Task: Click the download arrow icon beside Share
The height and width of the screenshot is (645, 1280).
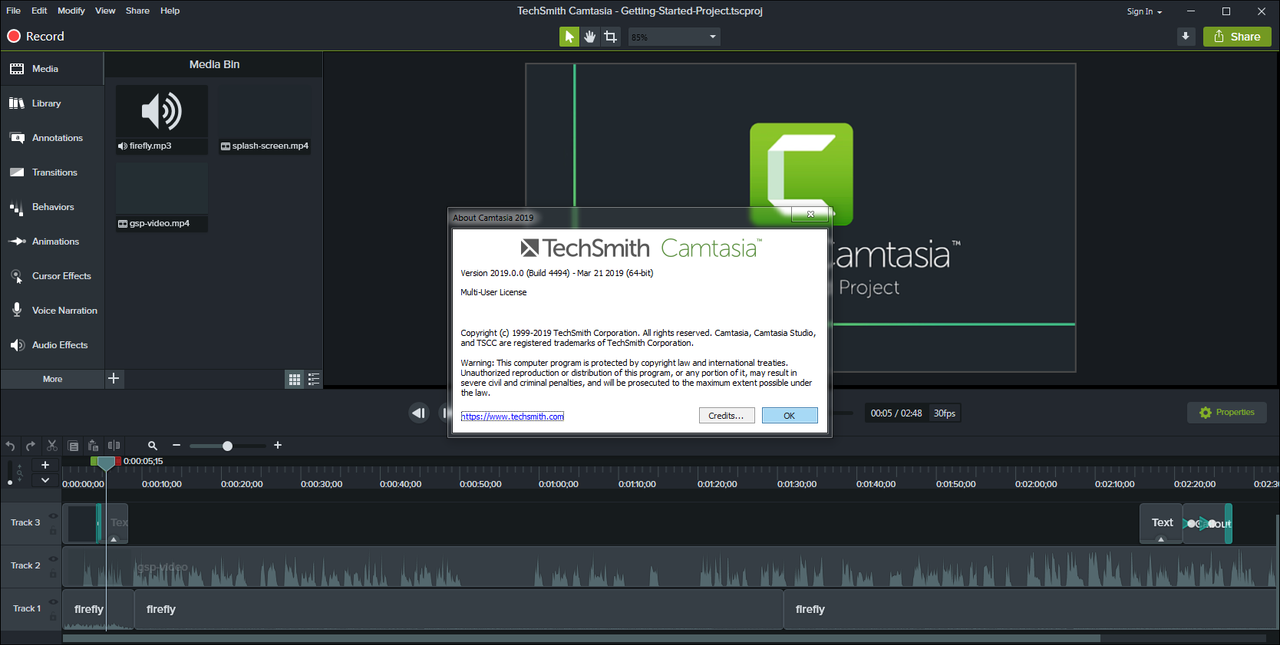Action: [x=1186, y=37]
